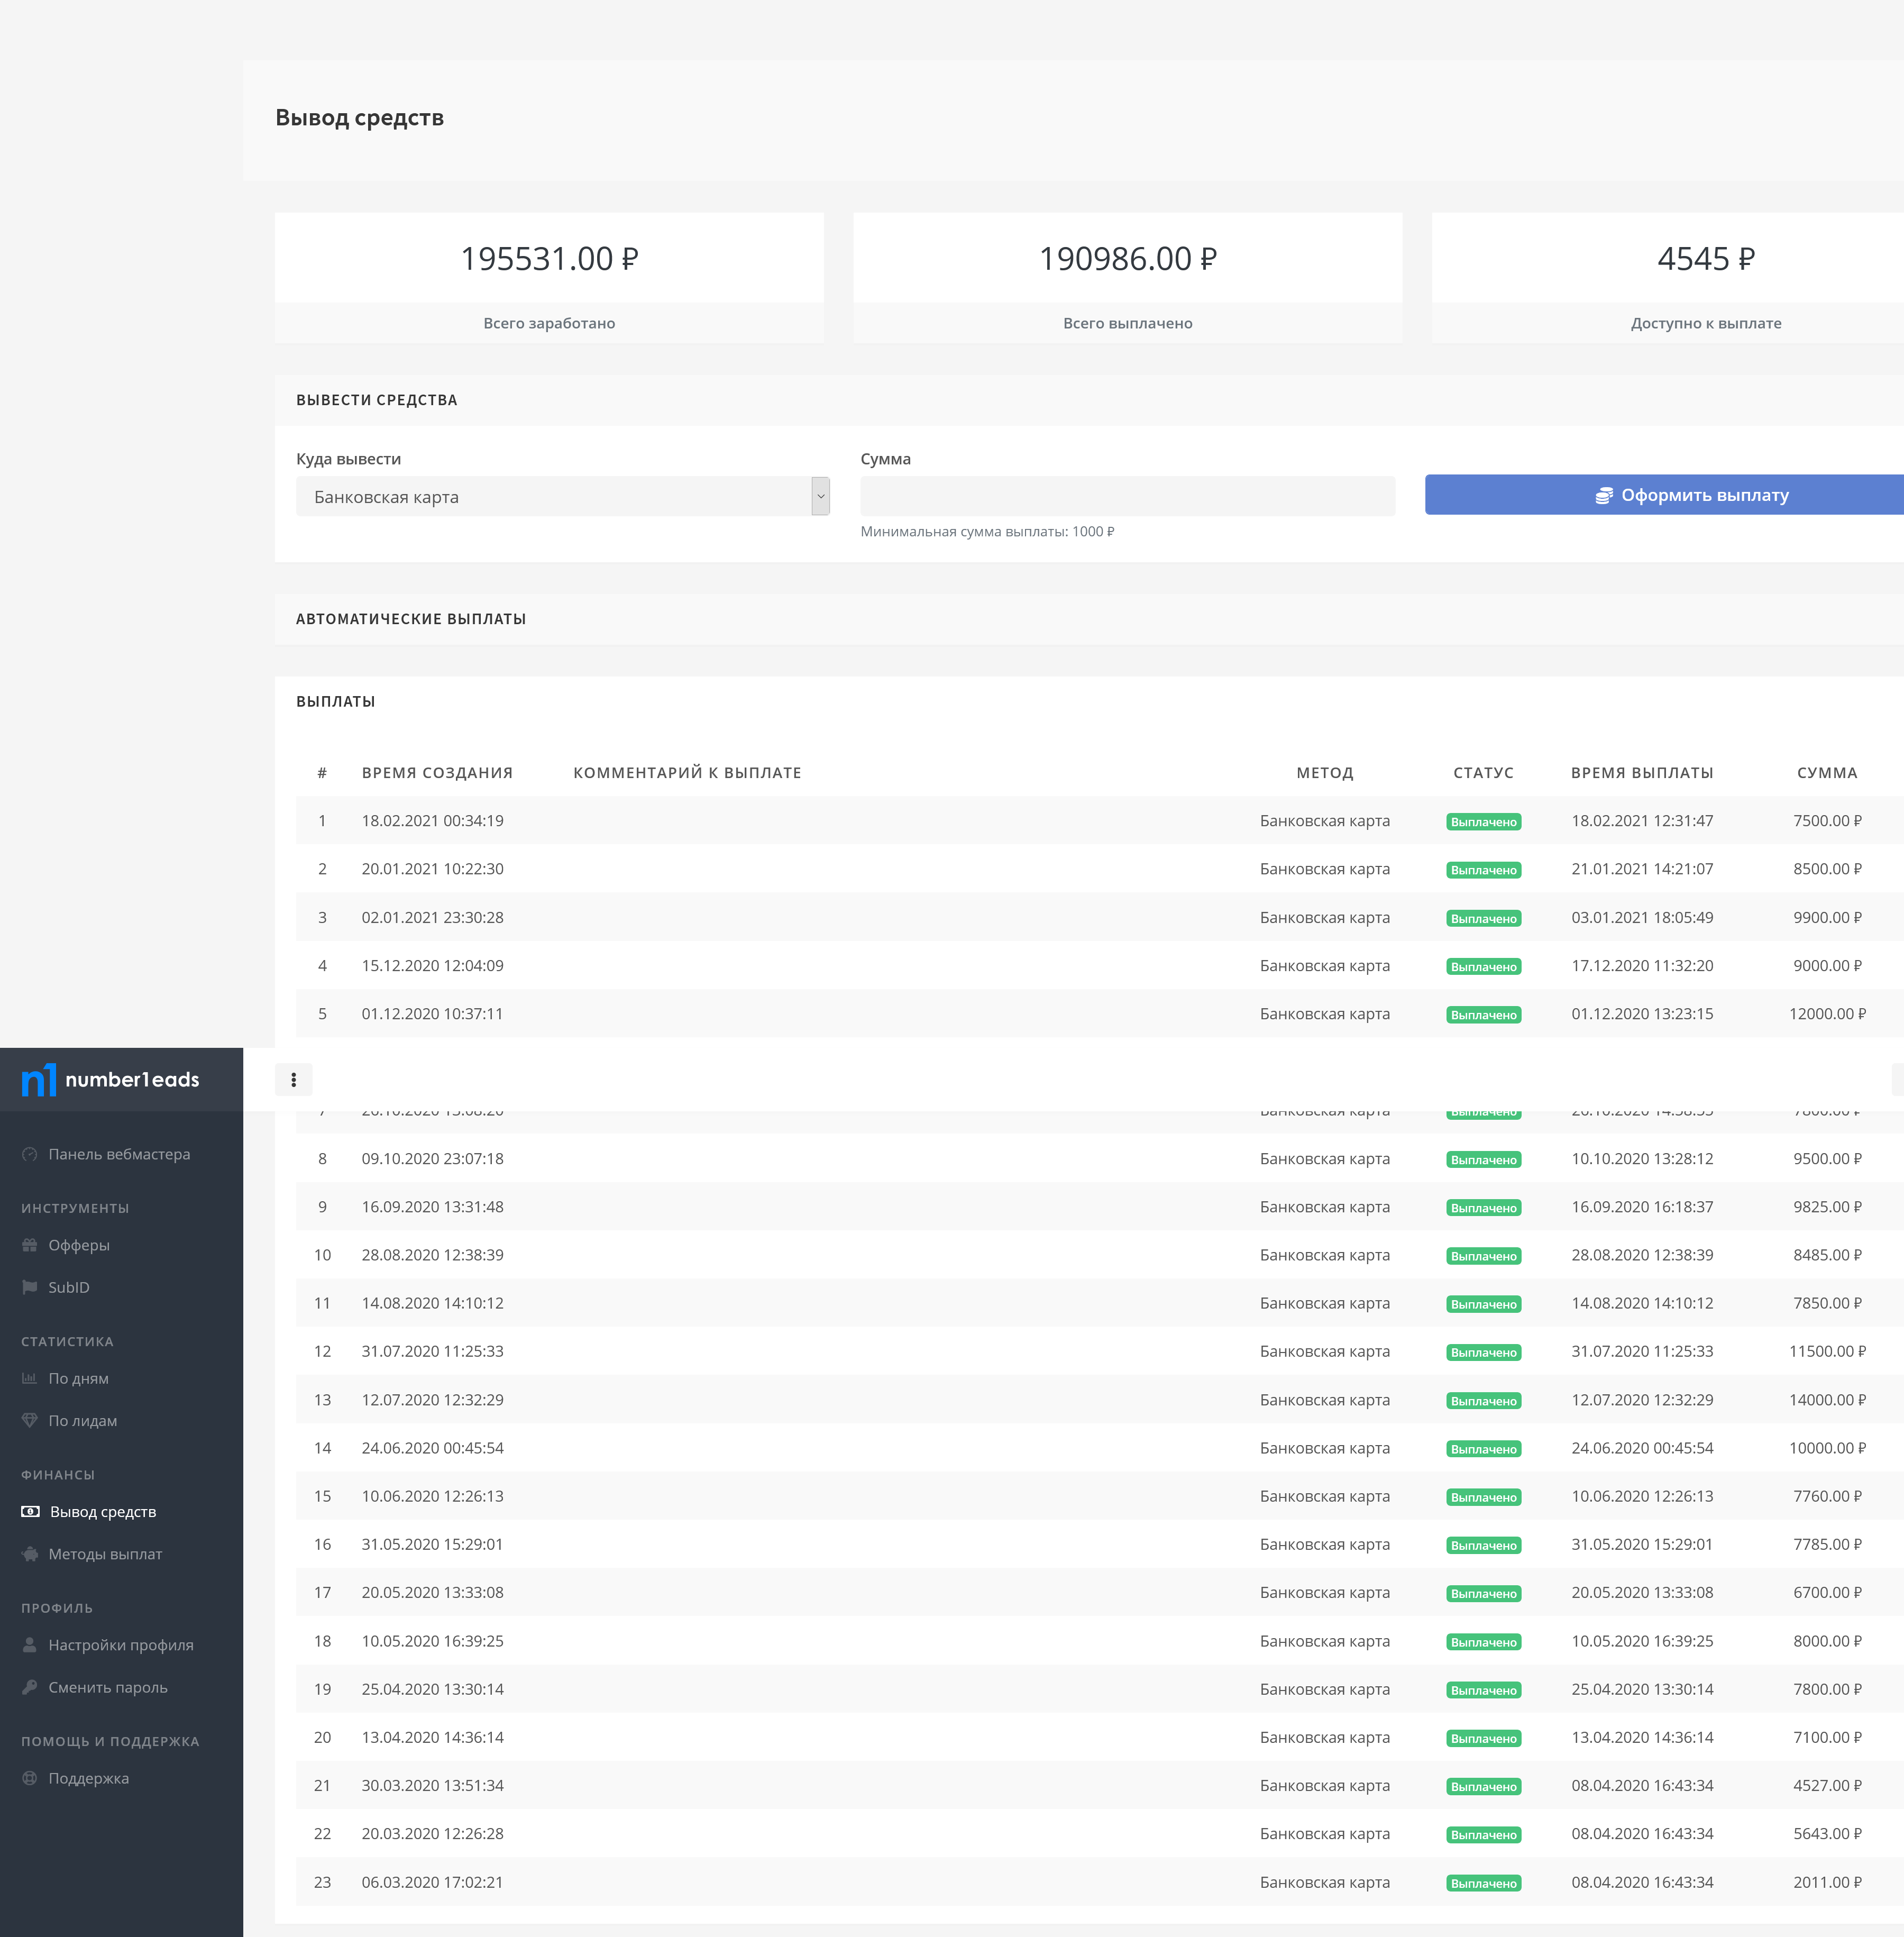Click the SubID flag icon

(30, 1287)
